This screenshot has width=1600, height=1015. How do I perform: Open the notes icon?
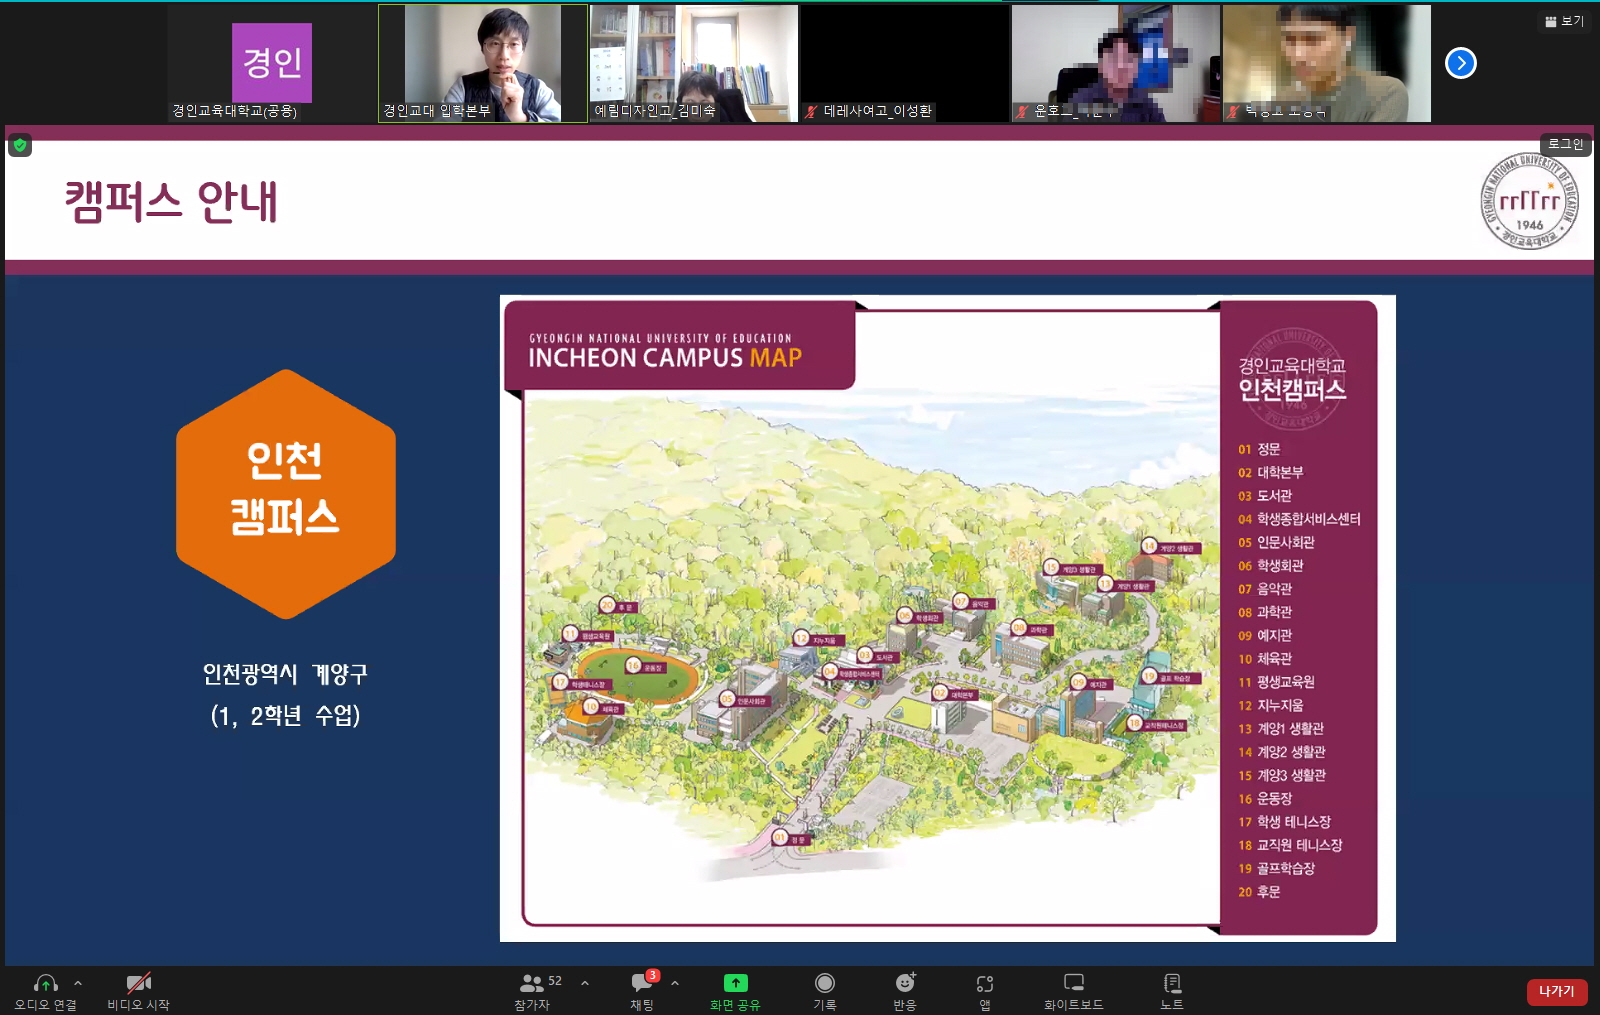(1172, 984)
